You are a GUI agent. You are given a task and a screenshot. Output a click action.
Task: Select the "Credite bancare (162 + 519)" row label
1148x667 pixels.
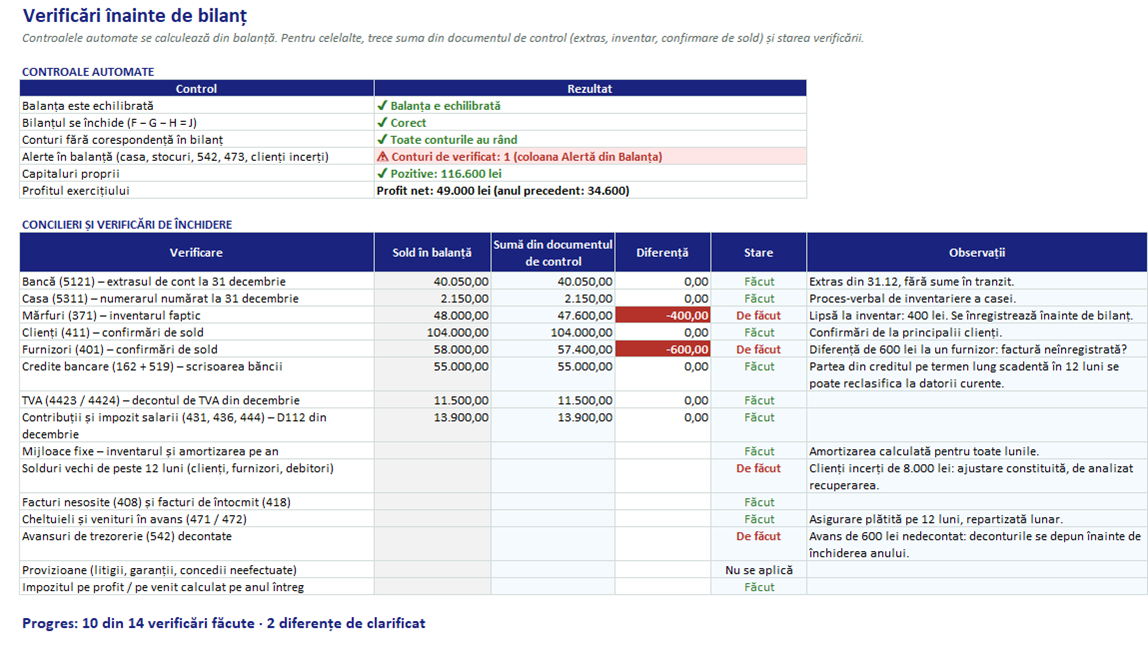point(196,374)
